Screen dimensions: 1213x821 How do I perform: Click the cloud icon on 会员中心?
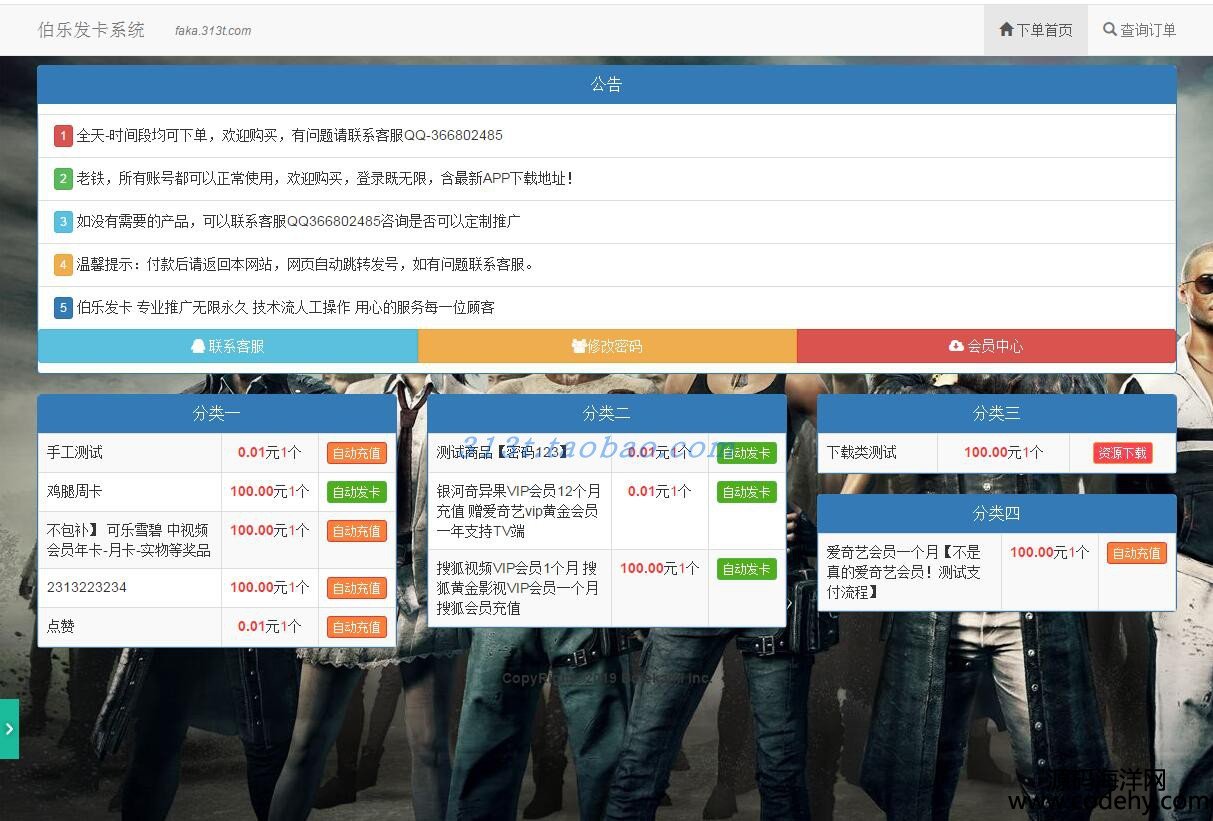click(956, 346)
